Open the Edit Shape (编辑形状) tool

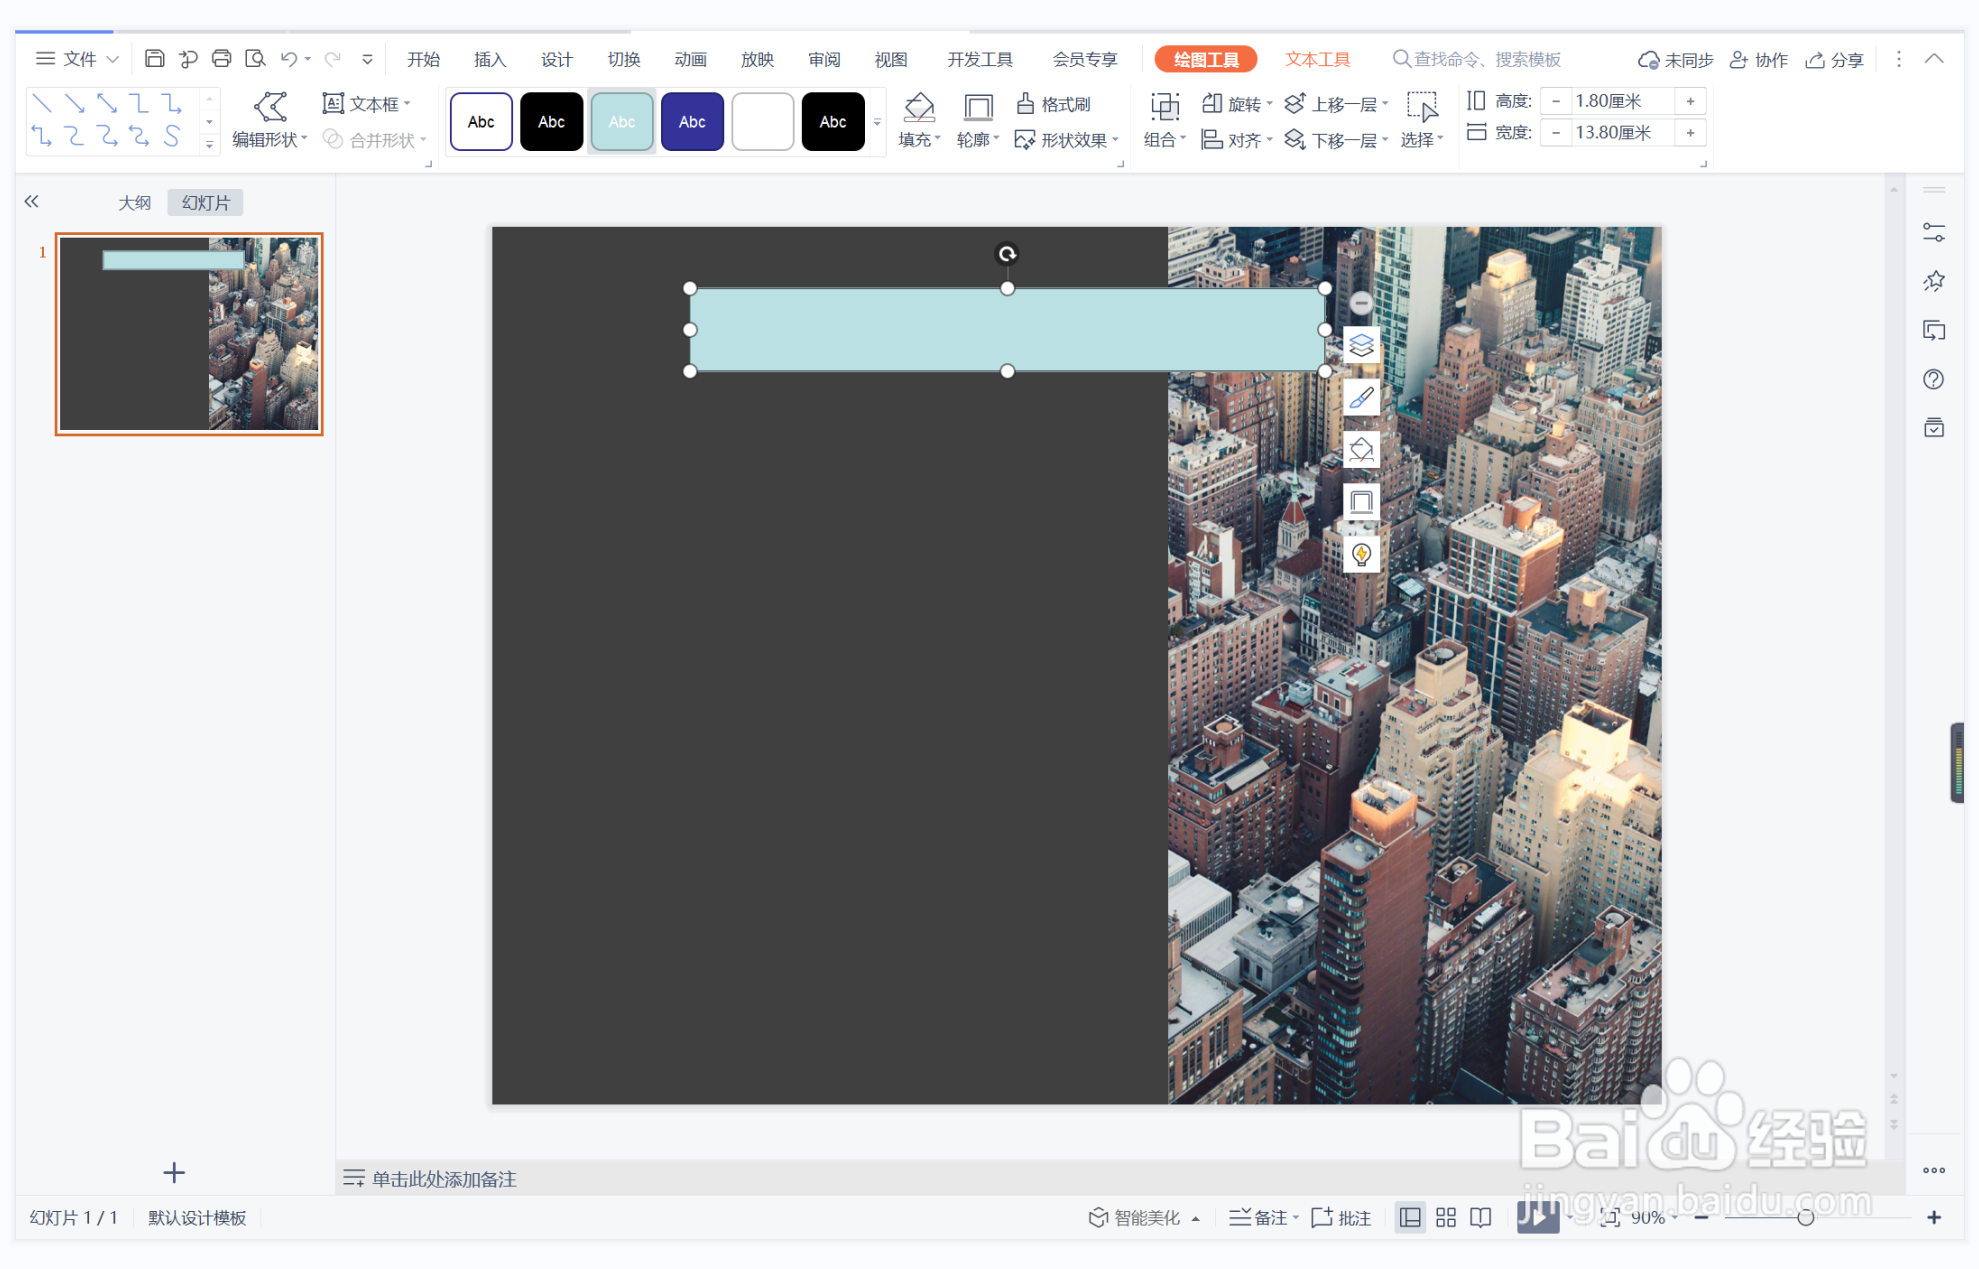pos(269,121)
